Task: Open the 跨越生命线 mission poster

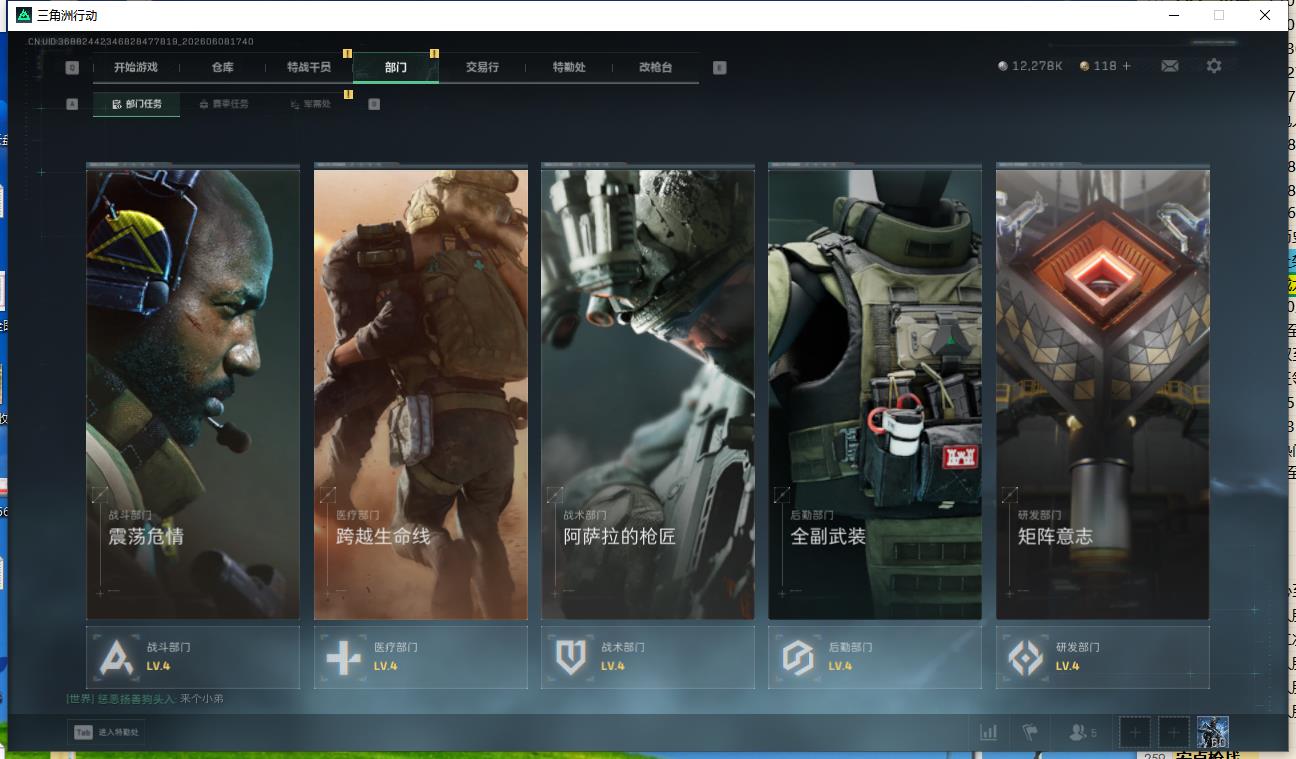Action: [421, 392]
